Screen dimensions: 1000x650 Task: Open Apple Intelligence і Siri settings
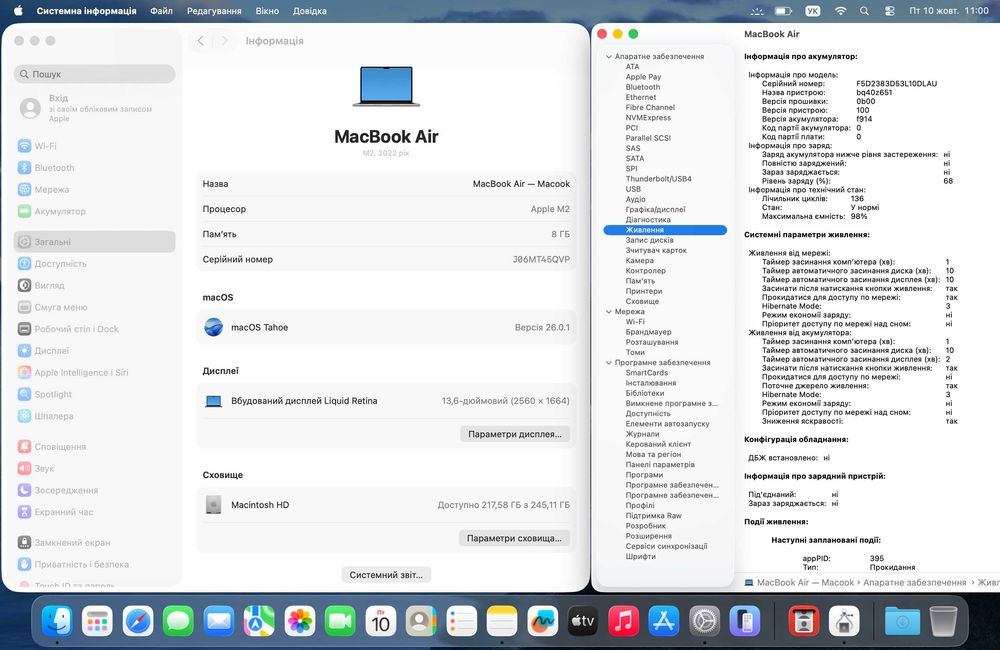[x=94, y=372]
